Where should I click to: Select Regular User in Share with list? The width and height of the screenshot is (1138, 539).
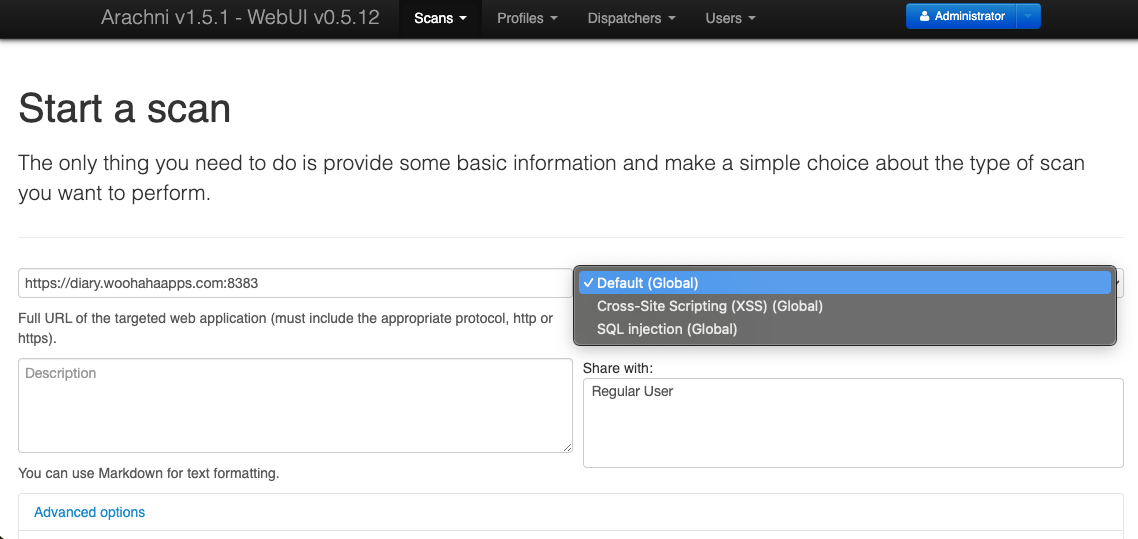click(632, 392)
